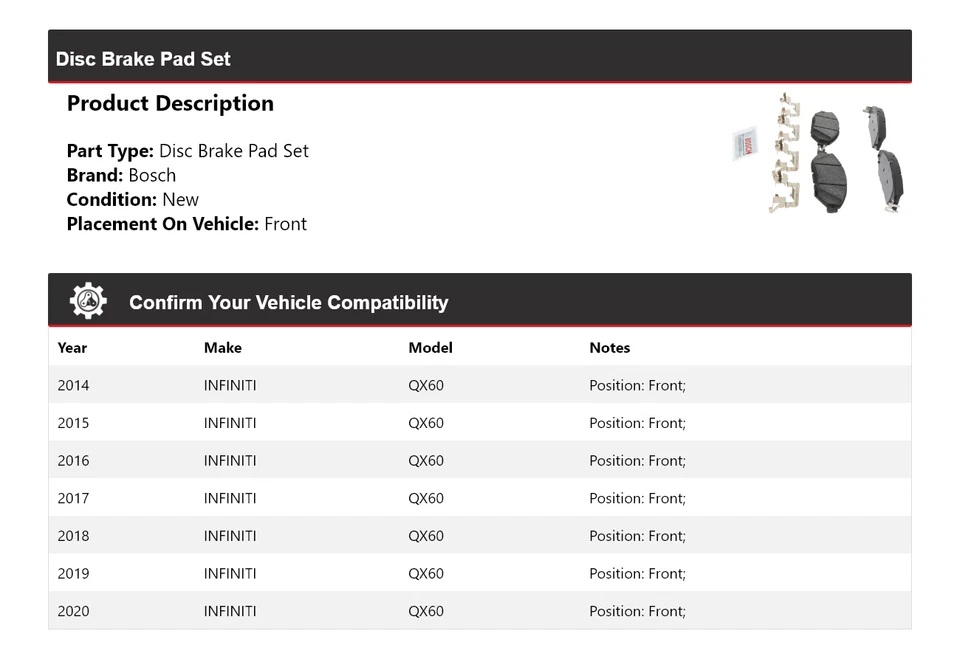
Task: Click the Placement On Vehicle: Front line
Action: point(187,224)
